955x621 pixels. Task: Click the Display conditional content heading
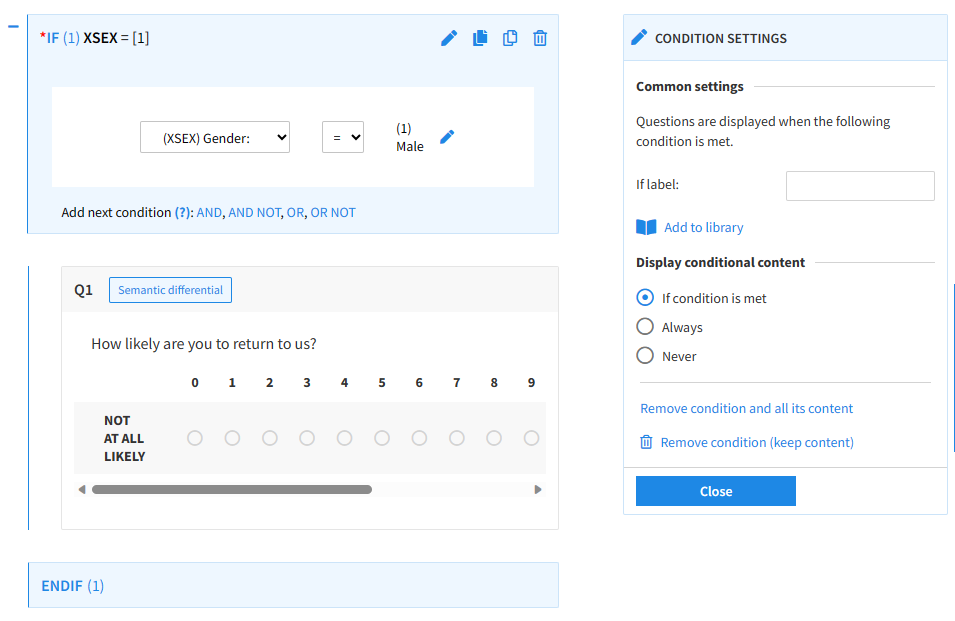tap(721, 262)
